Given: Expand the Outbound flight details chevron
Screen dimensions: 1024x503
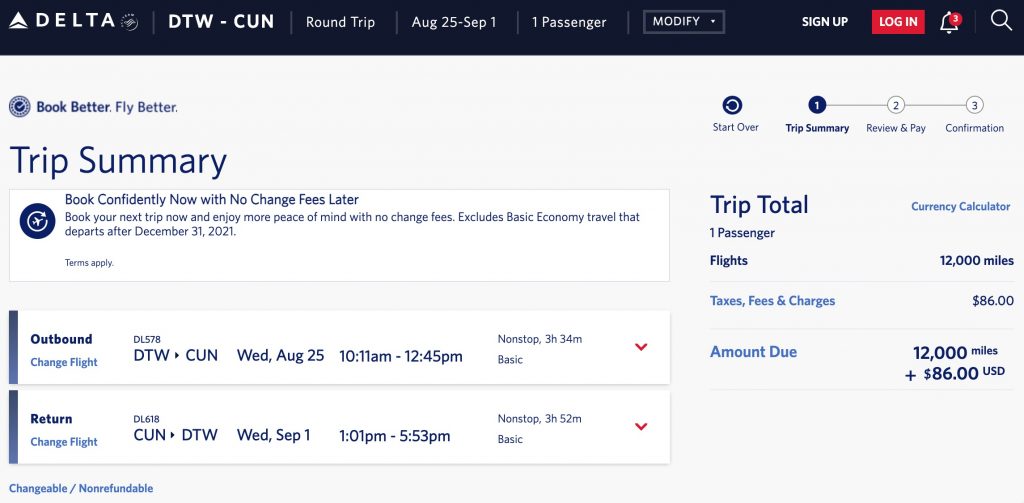Looking at the screenshot, I should [641, 347].
